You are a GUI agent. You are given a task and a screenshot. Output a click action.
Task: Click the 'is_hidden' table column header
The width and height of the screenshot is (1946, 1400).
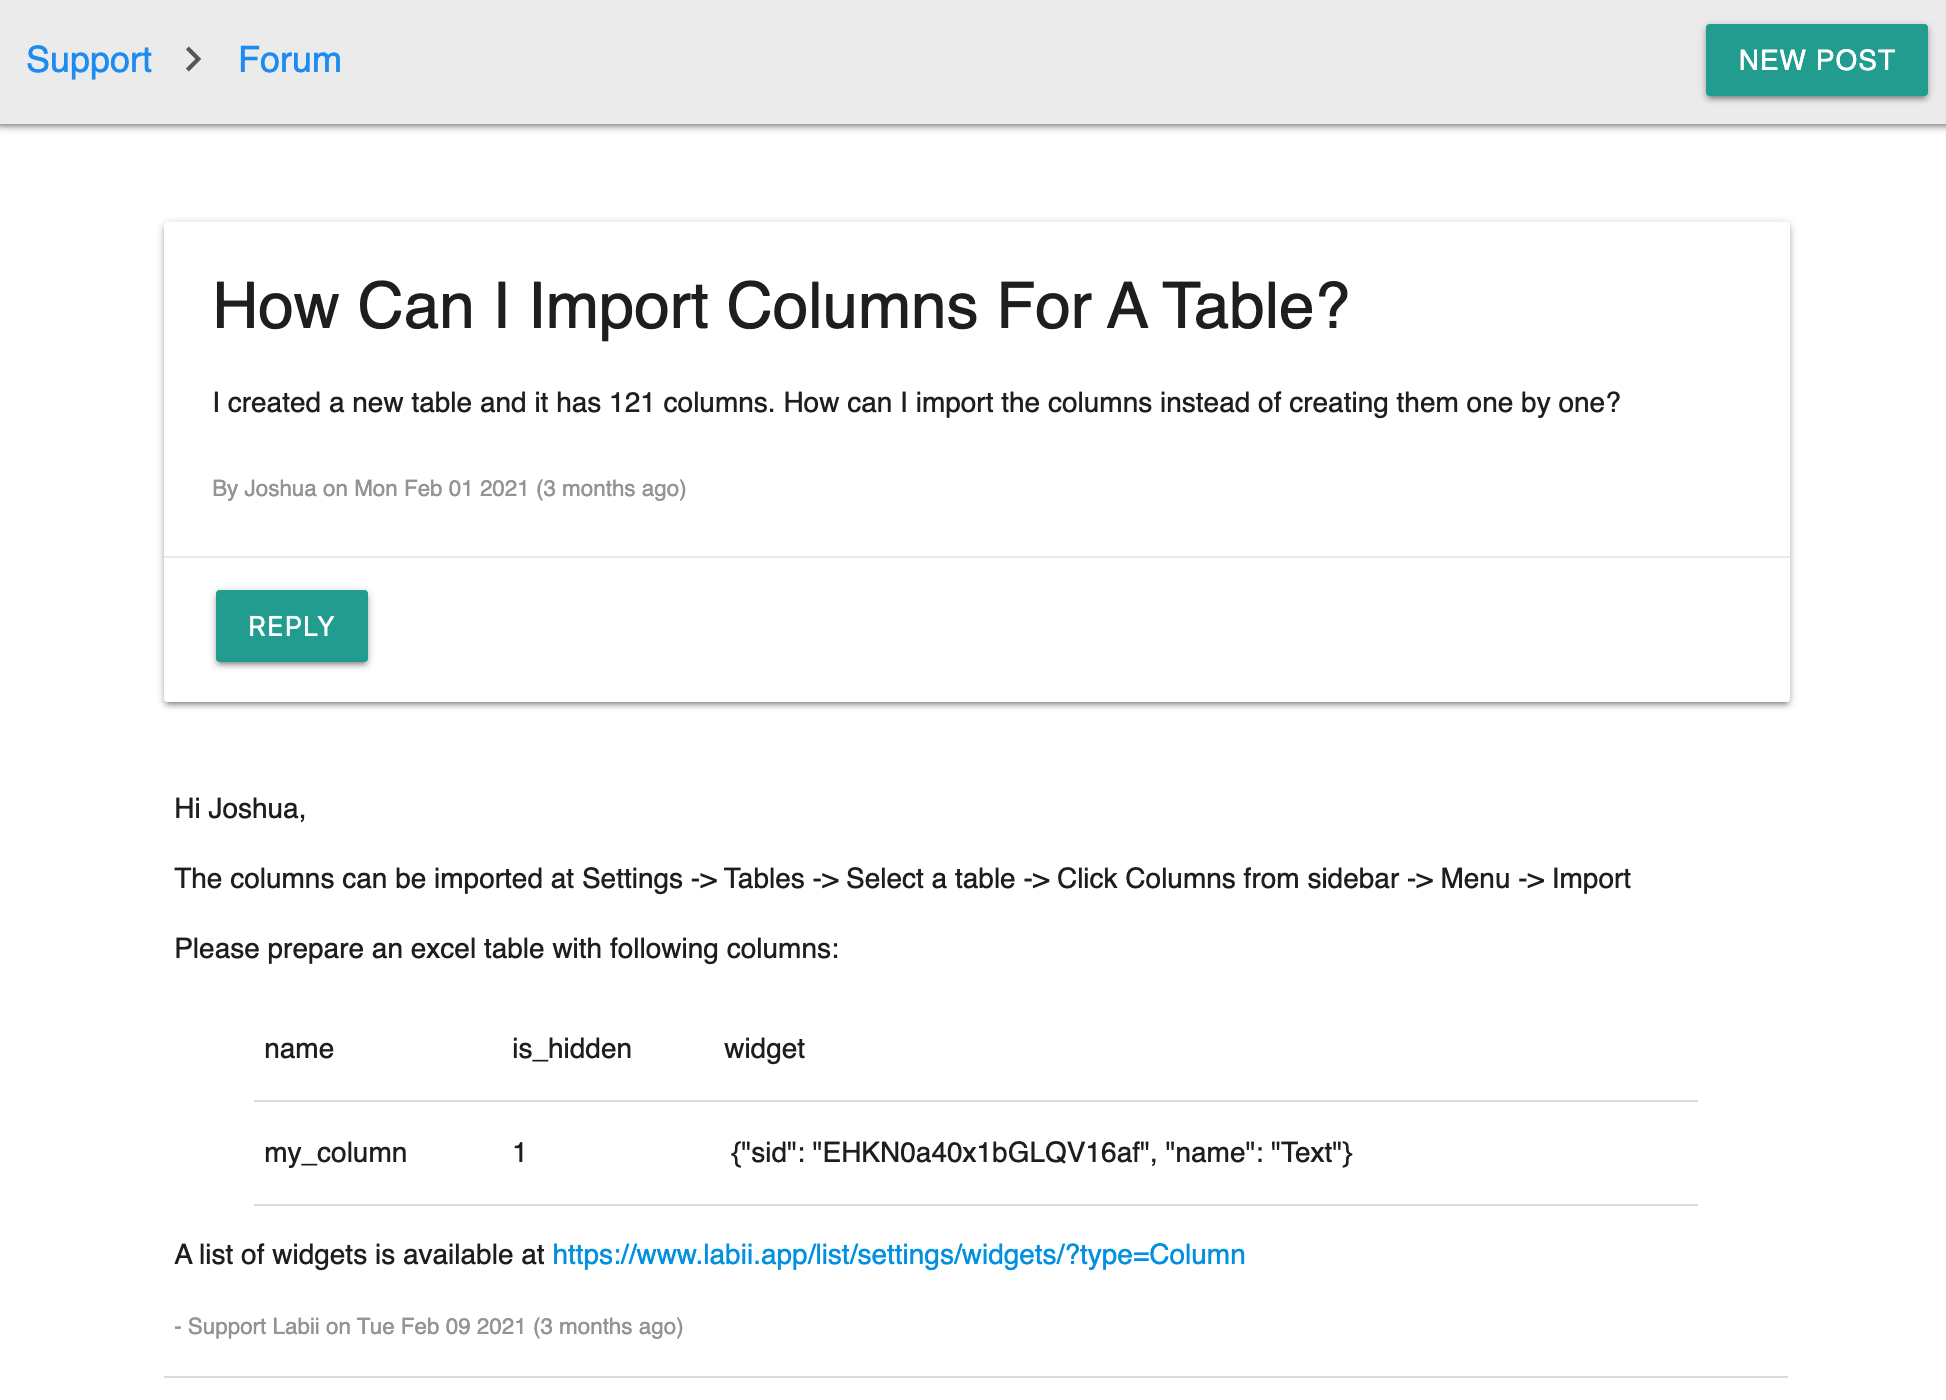tap(571, 1049)
